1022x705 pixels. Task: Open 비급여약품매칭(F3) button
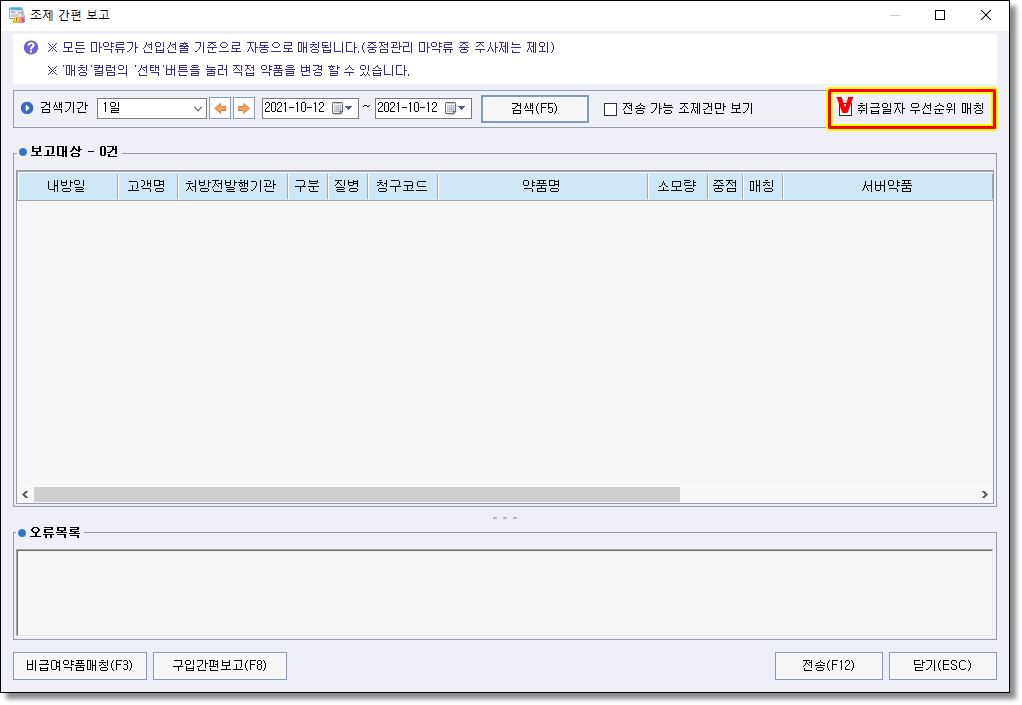80,665
